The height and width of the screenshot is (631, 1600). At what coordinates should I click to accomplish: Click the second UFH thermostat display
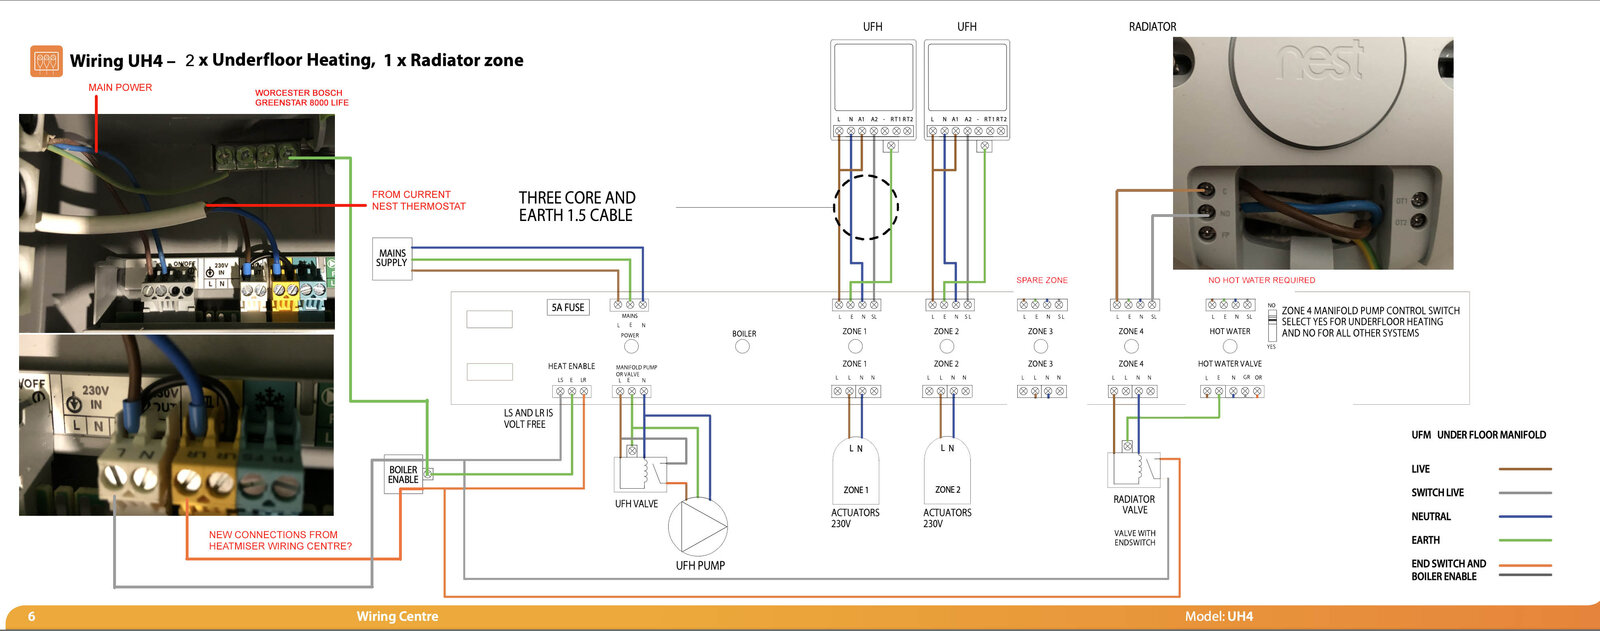966,78
